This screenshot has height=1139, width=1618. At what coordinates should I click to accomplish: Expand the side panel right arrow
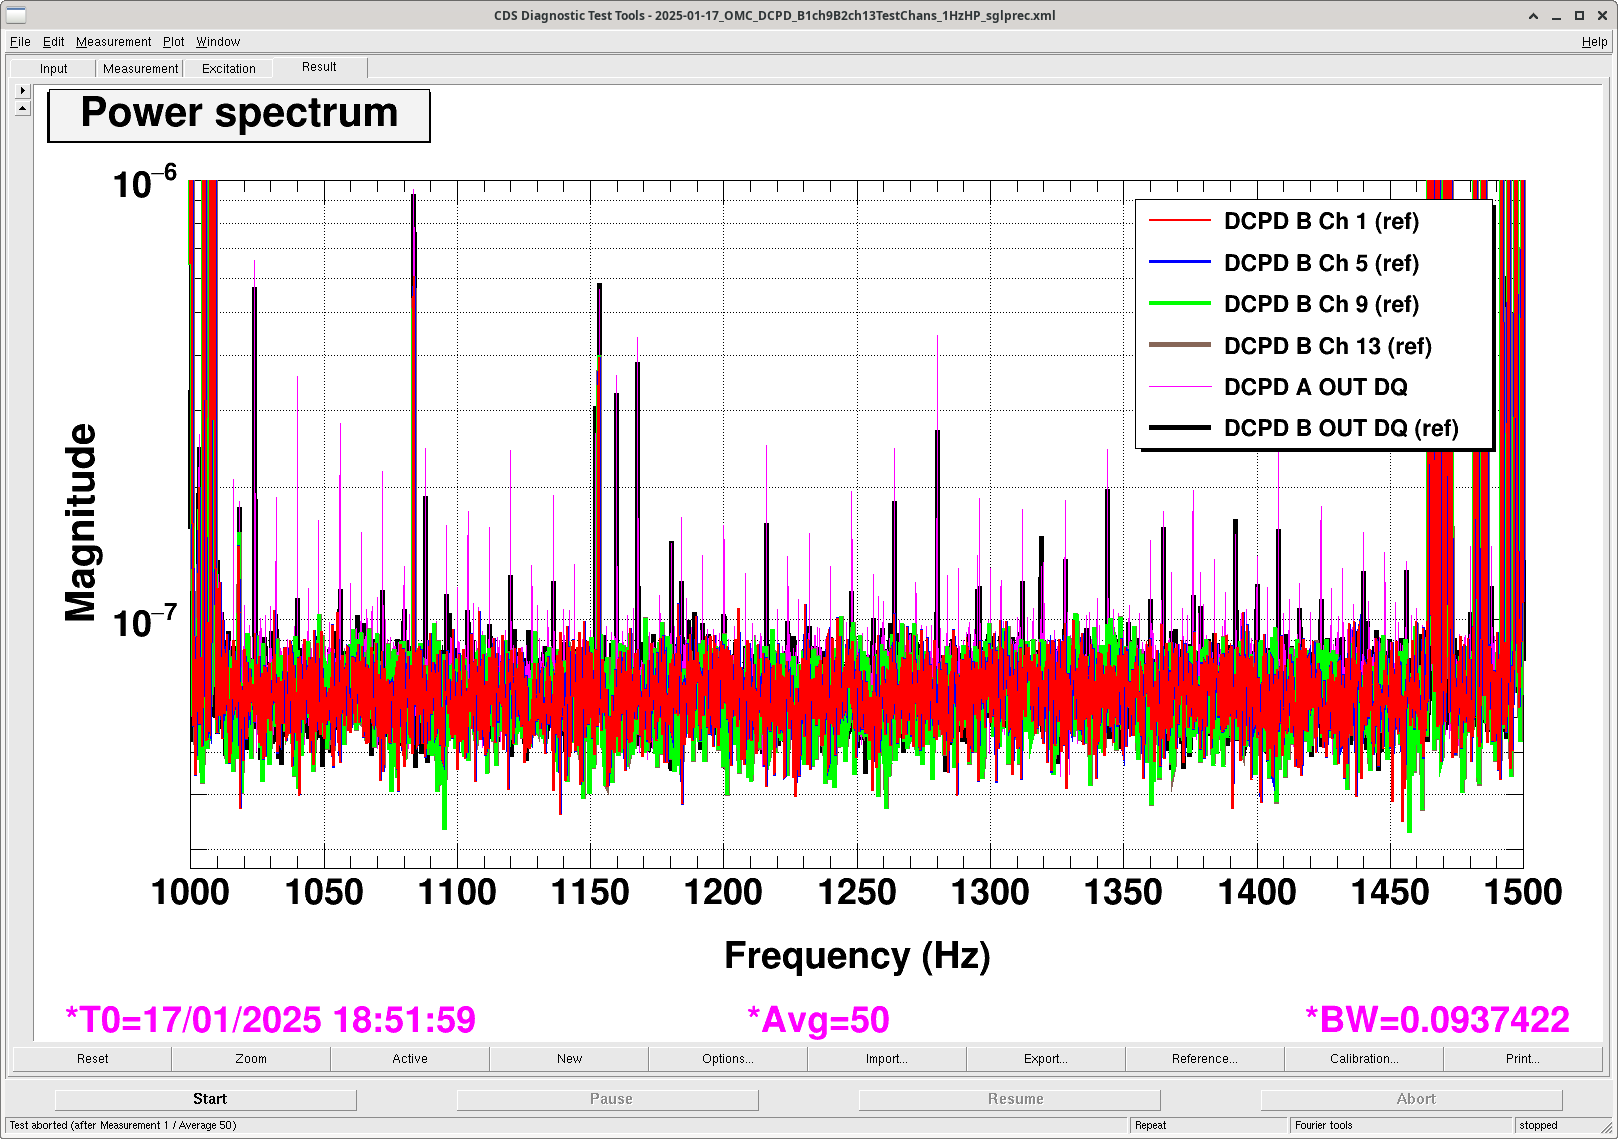[23, 91]
